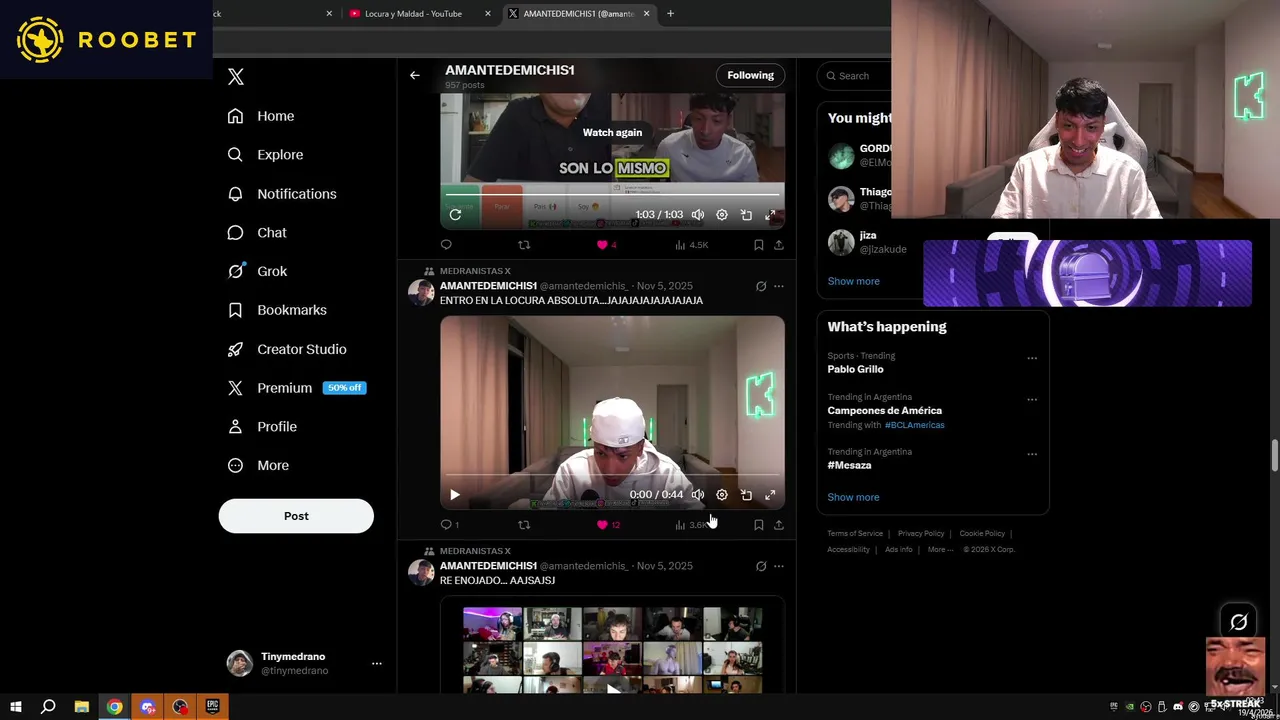1280x720 pixels.
Task: Switch to Locura y Maldad YouTube tab
Action: pyautogui.click(x=412, y=13)
